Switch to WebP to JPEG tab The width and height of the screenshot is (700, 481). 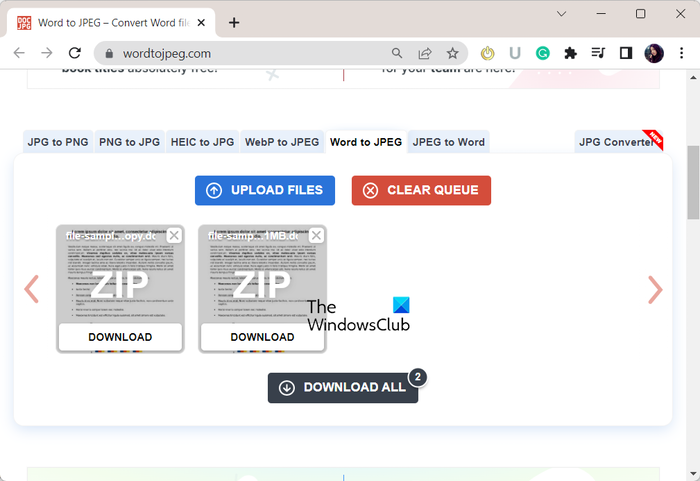pos(282,142)
